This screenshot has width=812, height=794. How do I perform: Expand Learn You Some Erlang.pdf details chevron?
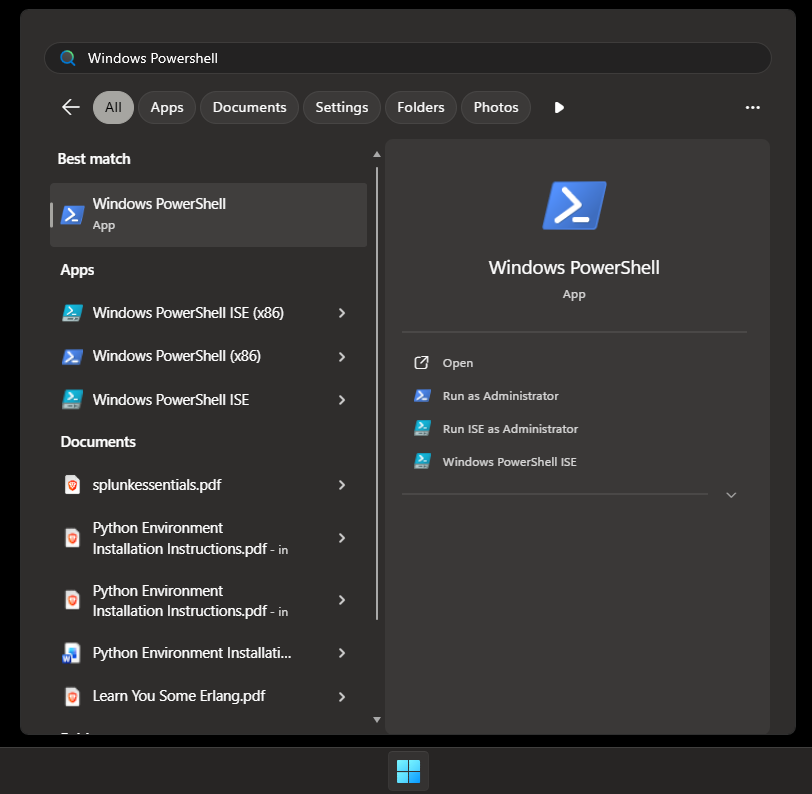(342, 697)
